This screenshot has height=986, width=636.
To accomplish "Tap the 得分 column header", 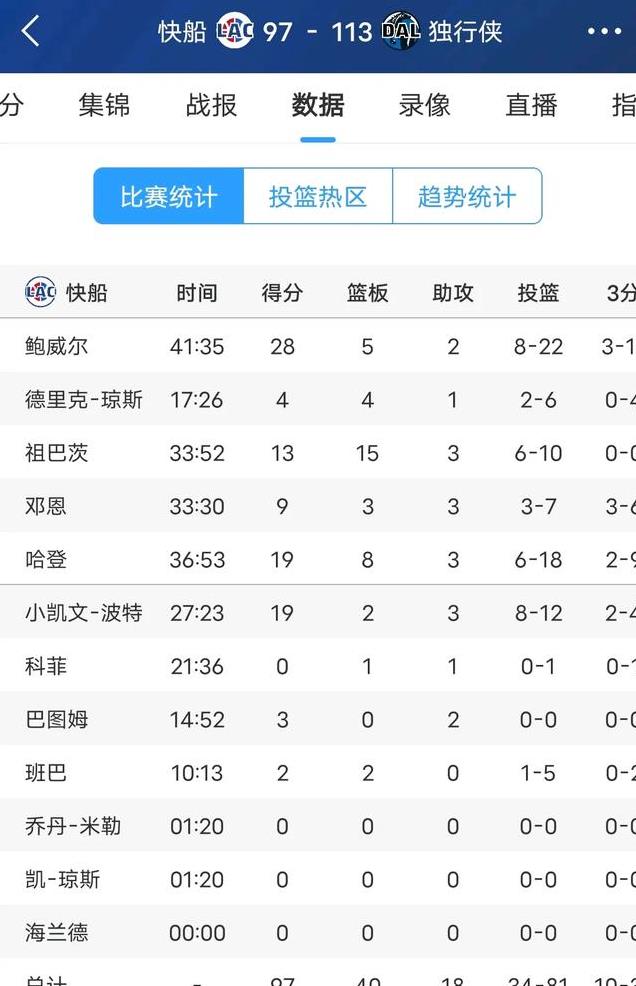I will pos(282,293).
